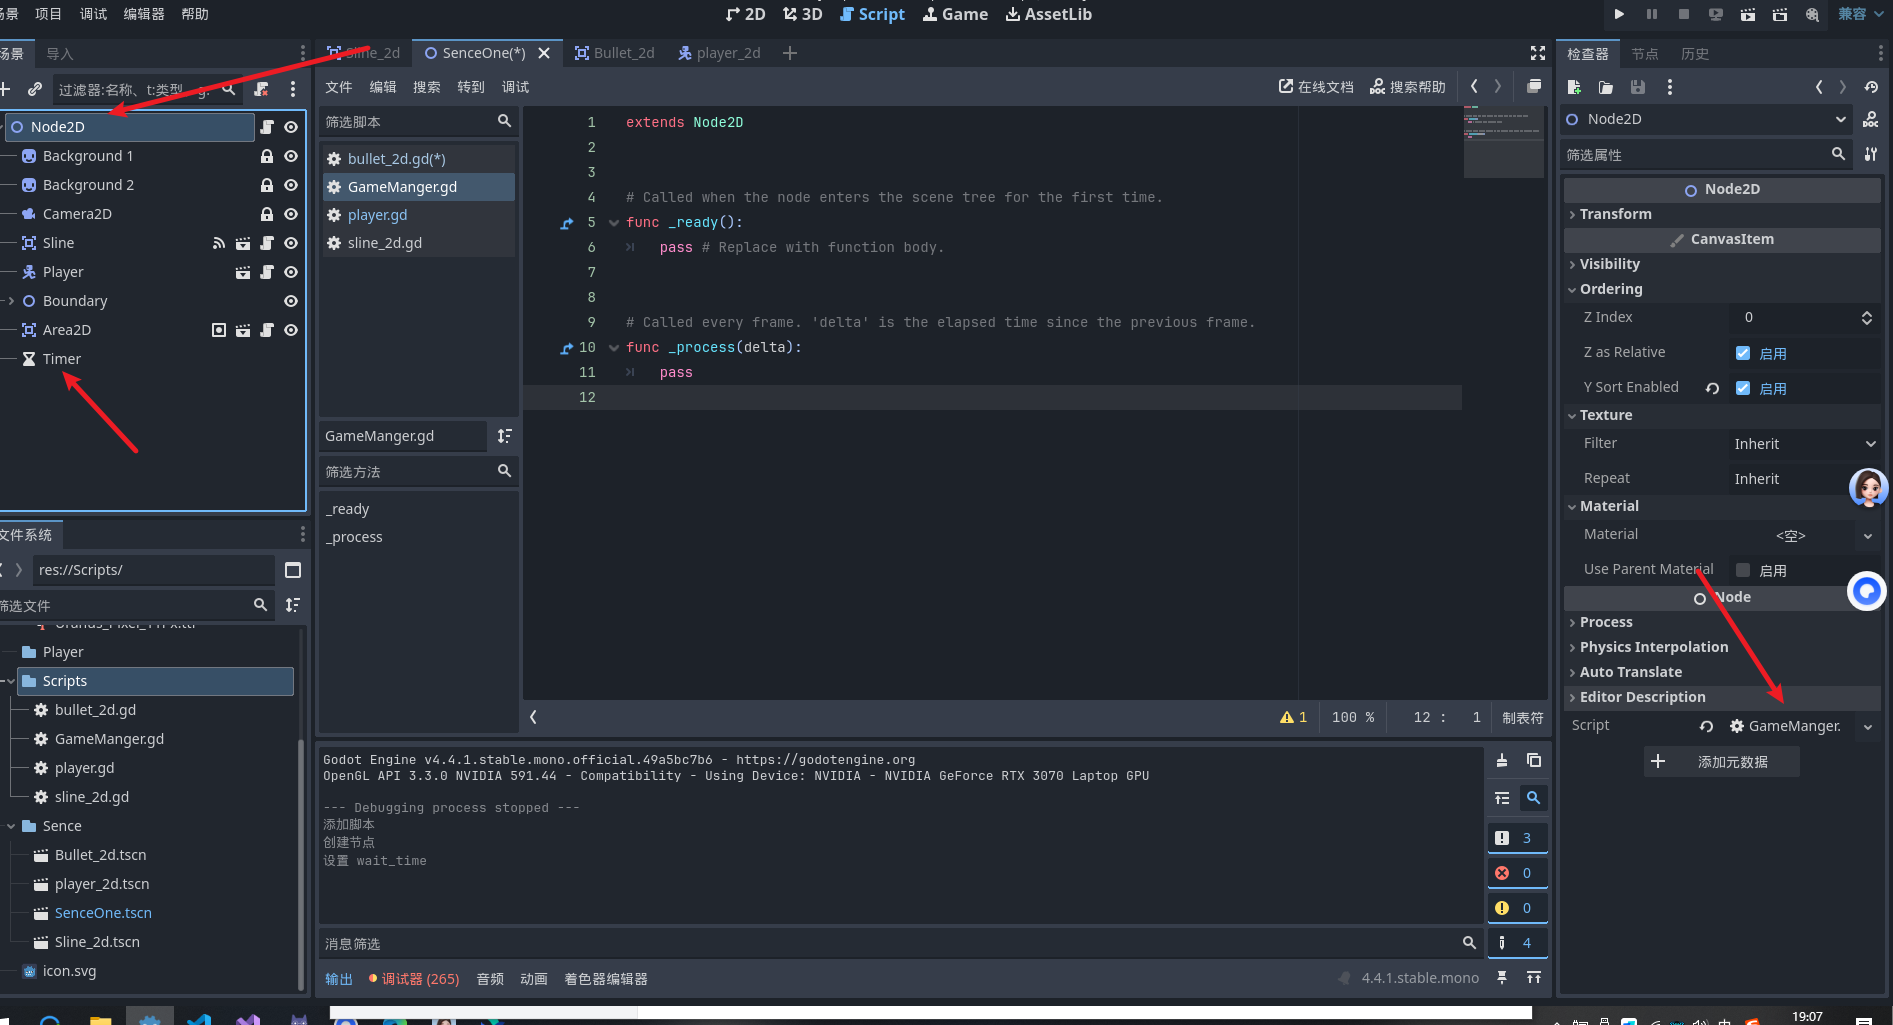Expand the Boundary node in scene tree
This screenshot has width=1893, height=1025.
pyautogui.click(x=11, y=301)
